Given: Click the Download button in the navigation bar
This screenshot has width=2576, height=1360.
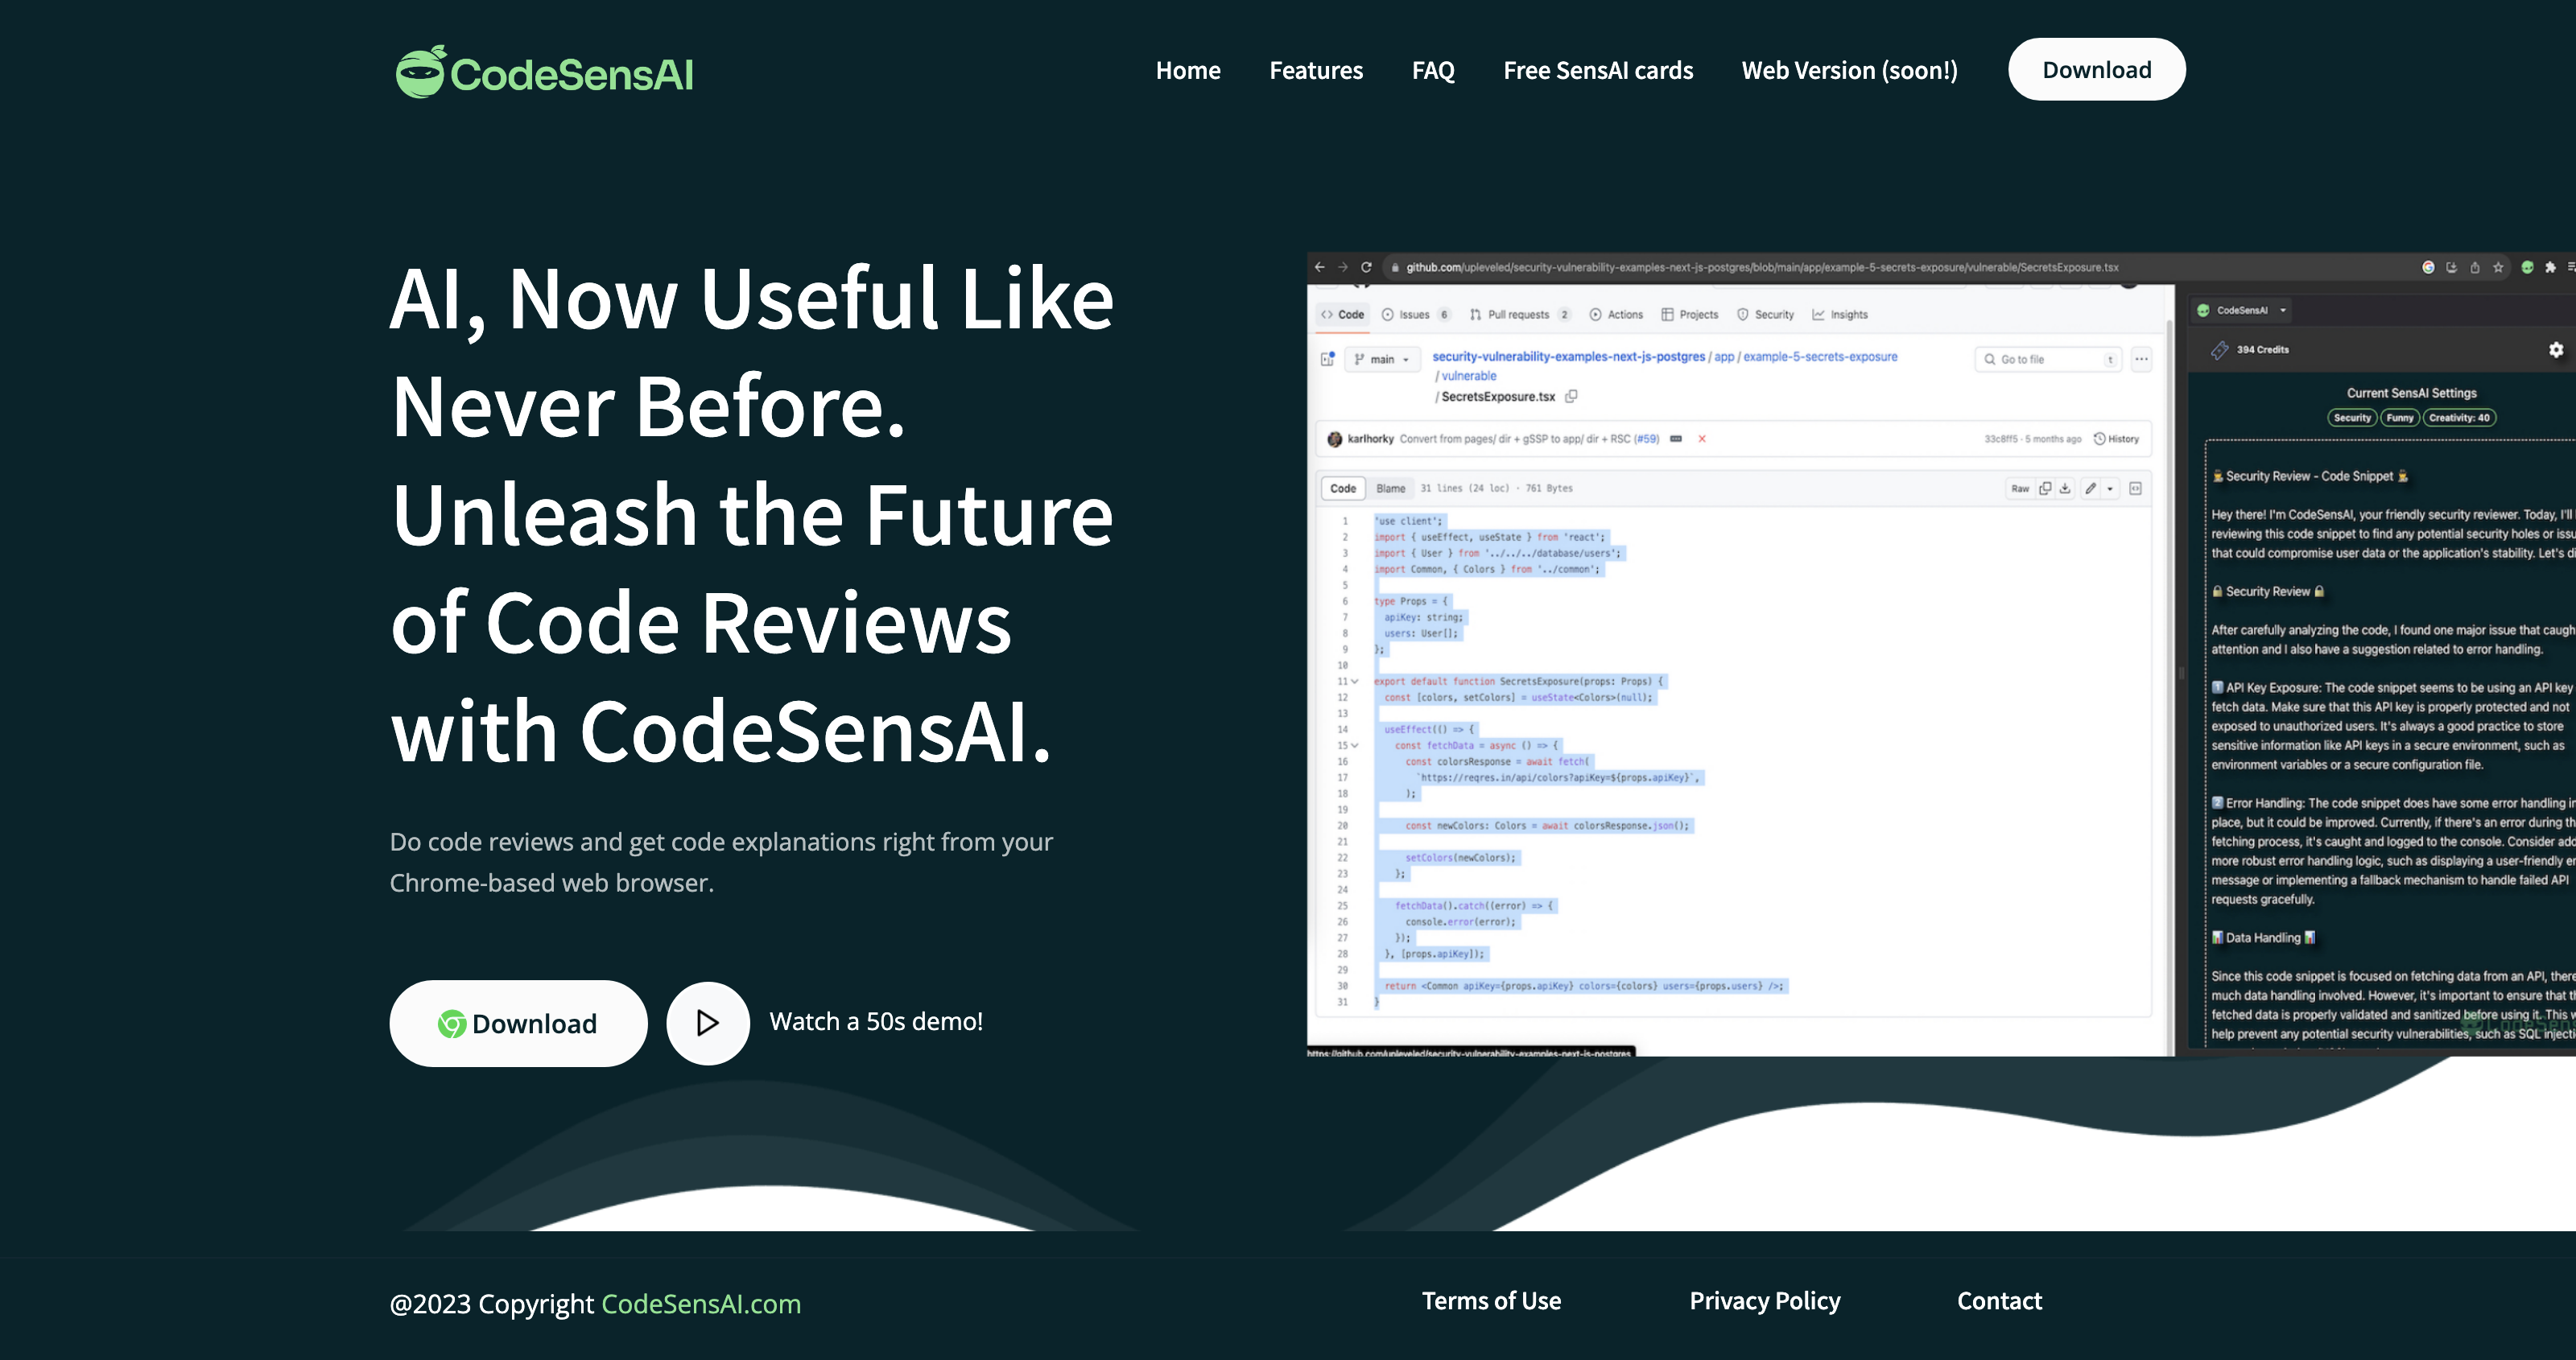Looking at the screenshot, I should [2097, 69].
